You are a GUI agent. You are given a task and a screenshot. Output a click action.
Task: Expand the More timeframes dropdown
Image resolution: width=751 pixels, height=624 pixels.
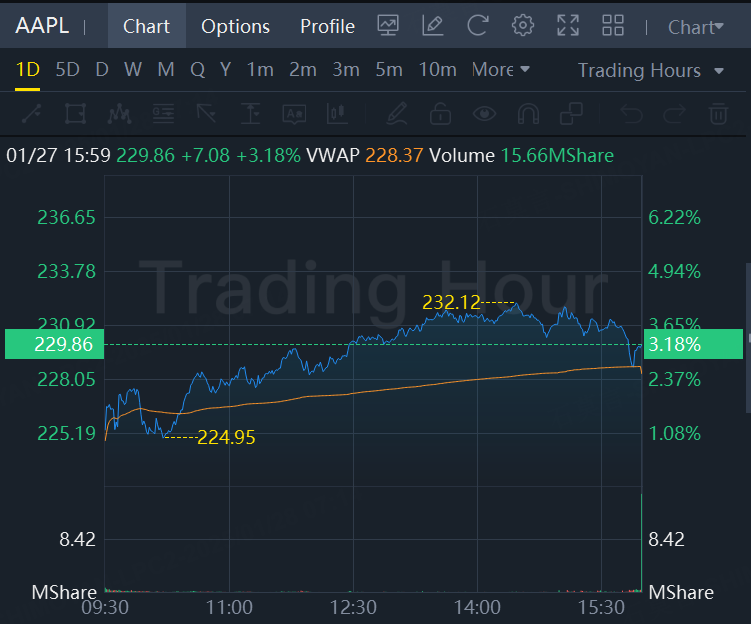point(501,70)
